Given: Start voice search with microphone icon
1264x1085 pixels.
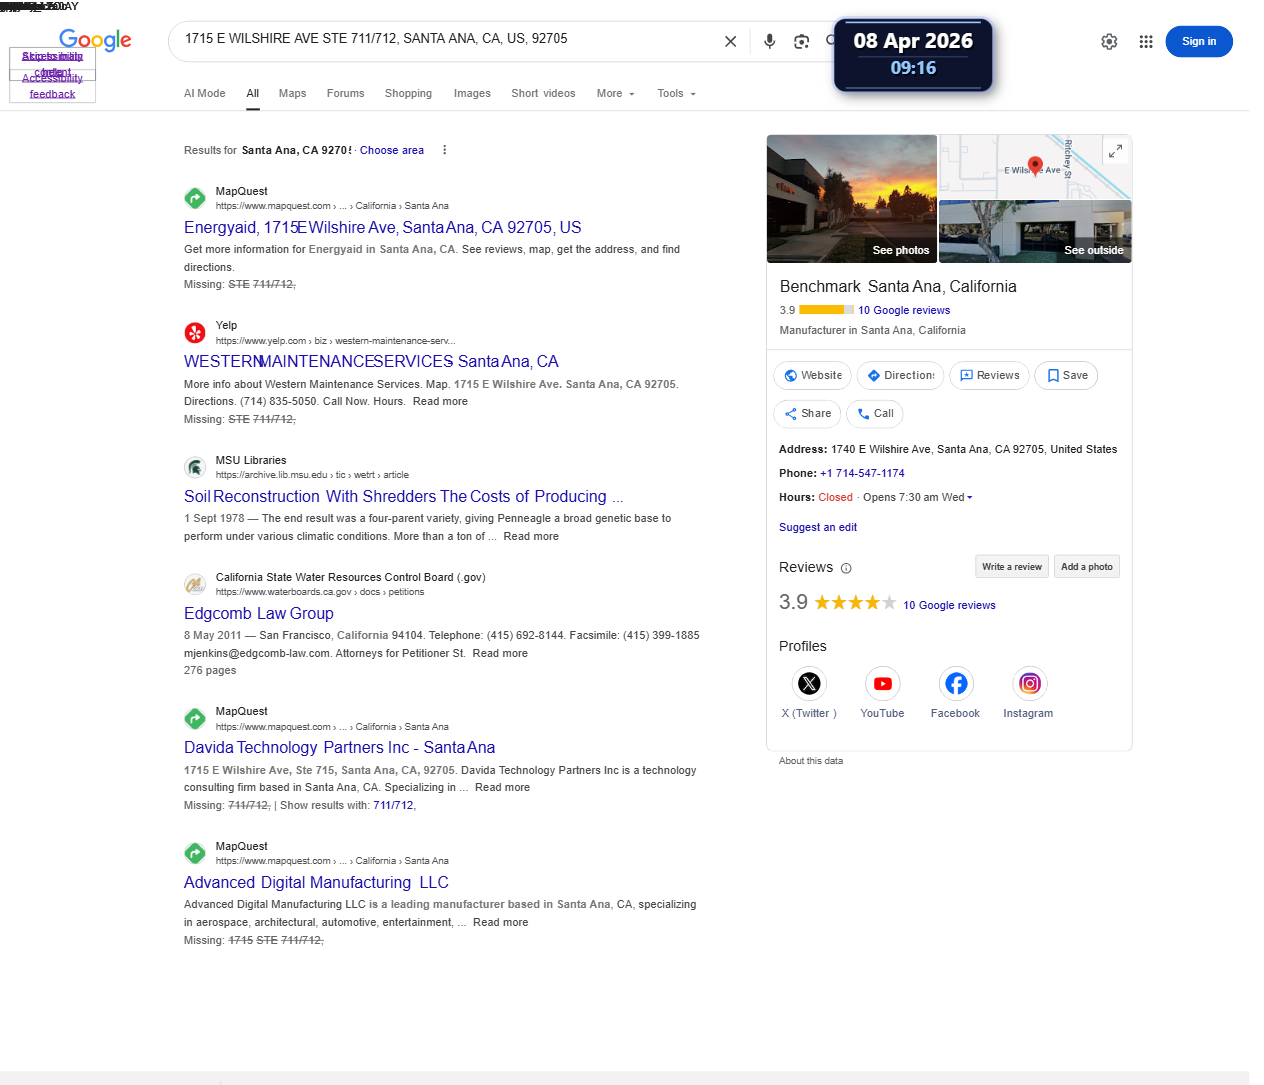Looking at the screenshot, I should tap(769, 41).
